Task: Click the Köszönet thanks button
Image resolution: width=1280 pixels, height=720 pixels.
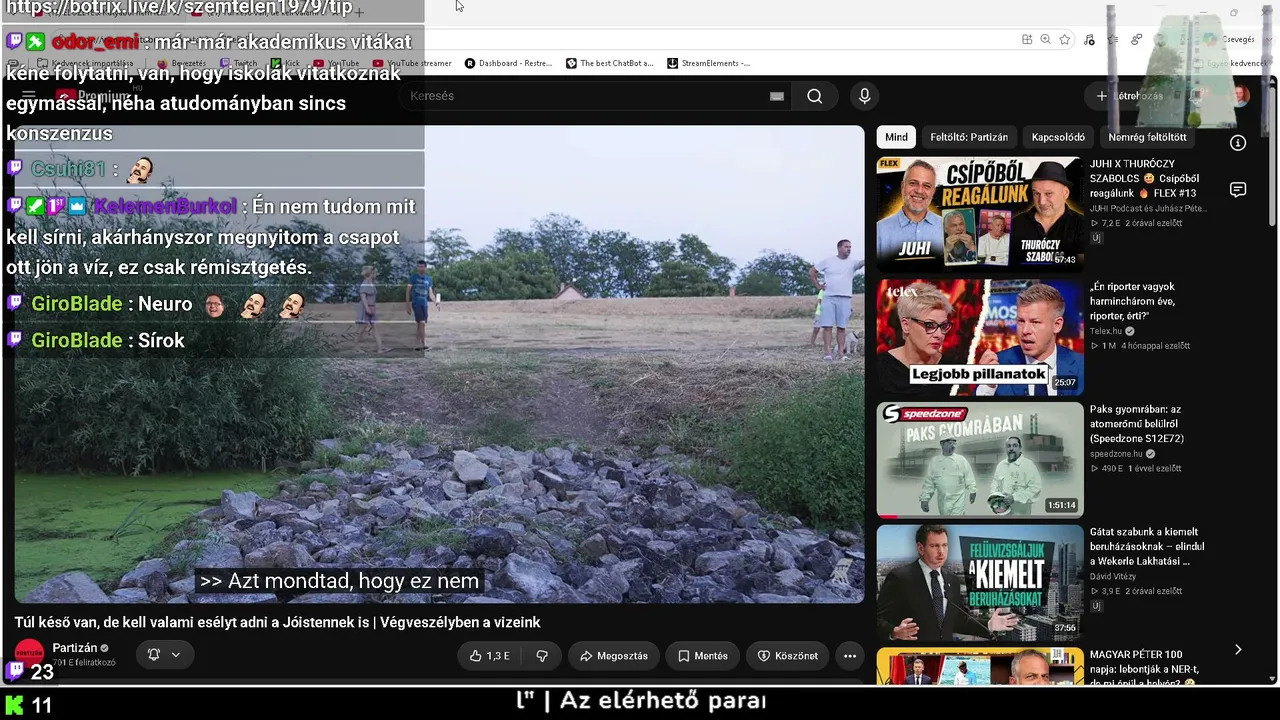Action: pos(787,656)
